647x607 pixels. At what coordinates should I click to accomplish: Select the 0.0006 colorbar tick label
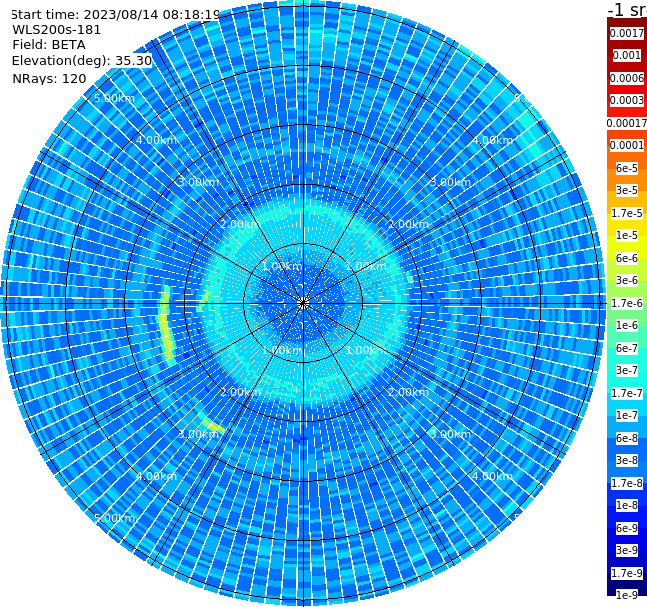(627, 78)
